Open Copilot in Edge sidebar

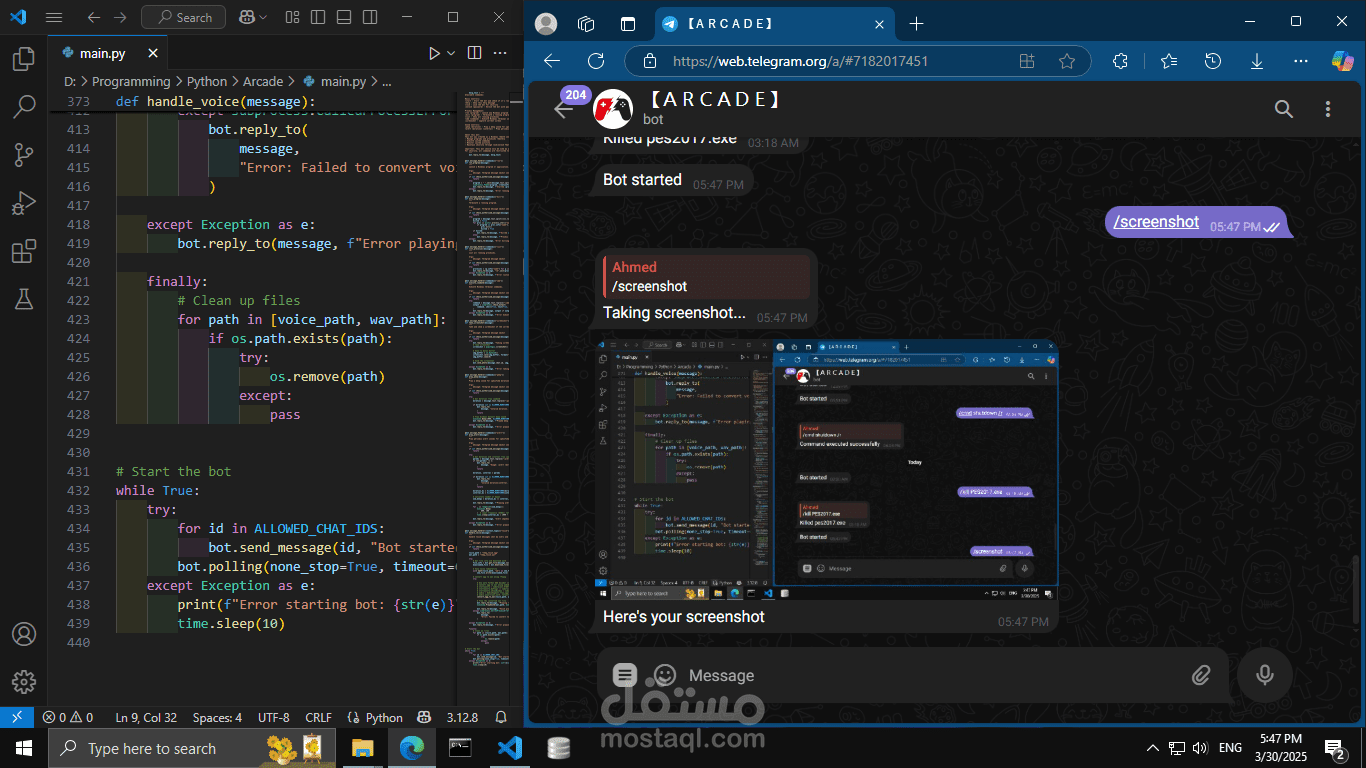1342,61
